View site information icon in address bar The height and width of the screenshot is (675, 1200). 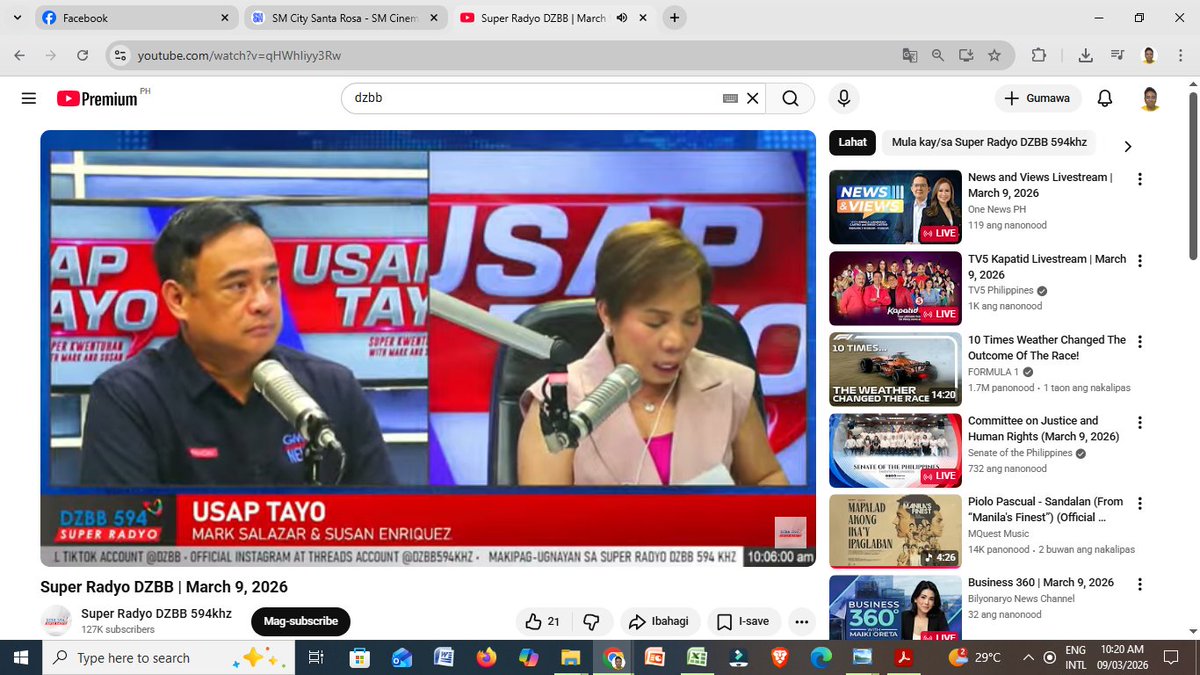pyautogui.click(x=119, y=55)
